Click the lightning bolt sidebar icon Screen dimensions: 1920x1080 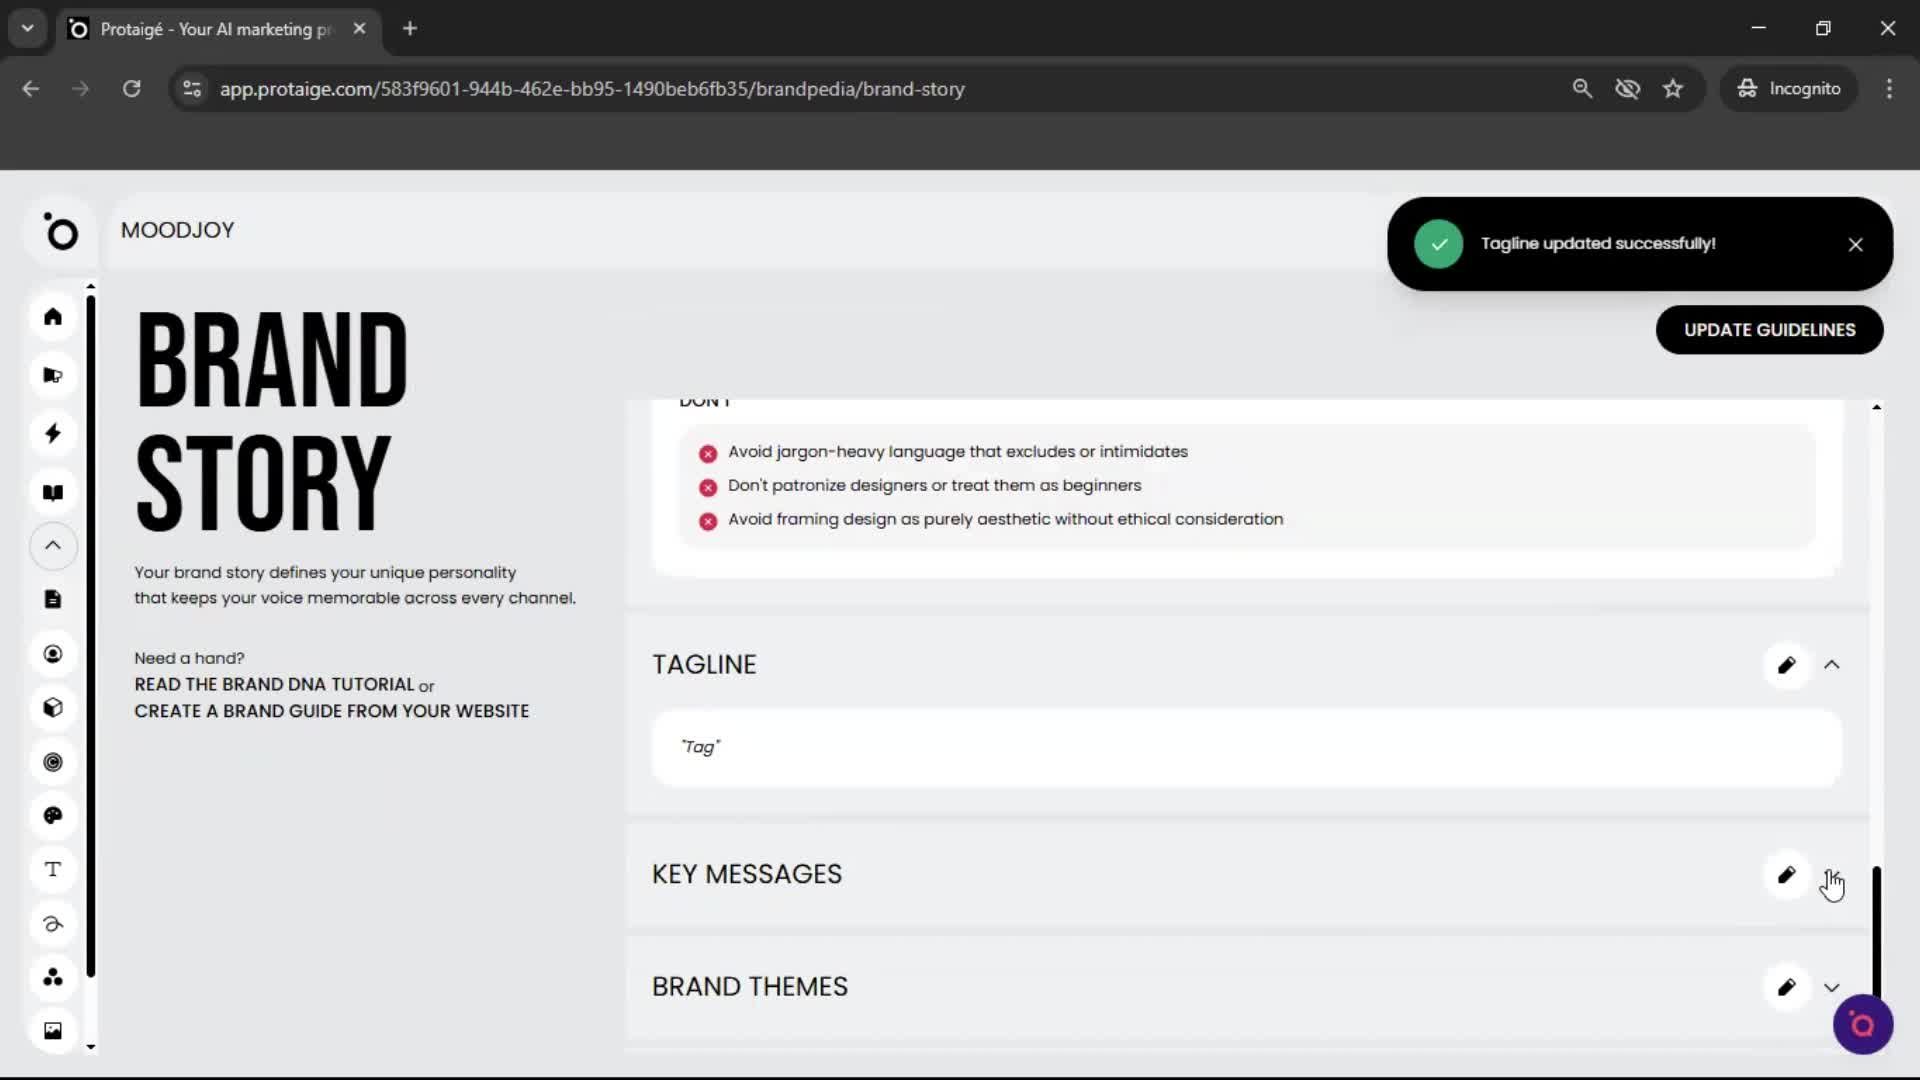pos(52,433)
